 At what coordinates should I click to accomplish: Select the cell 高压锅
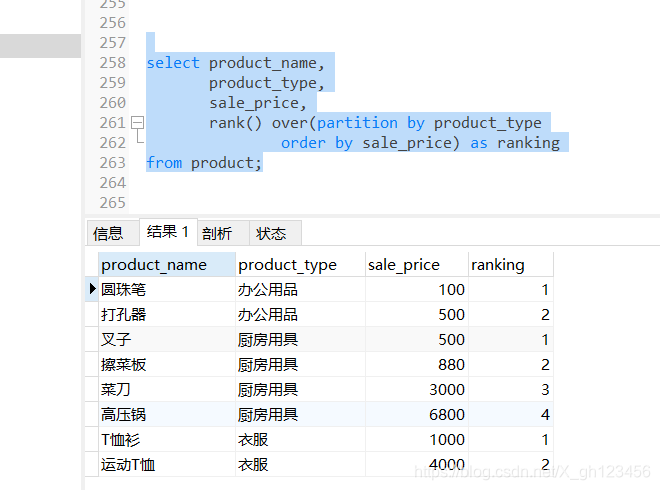pyautogui.click(x=167, y=415)
